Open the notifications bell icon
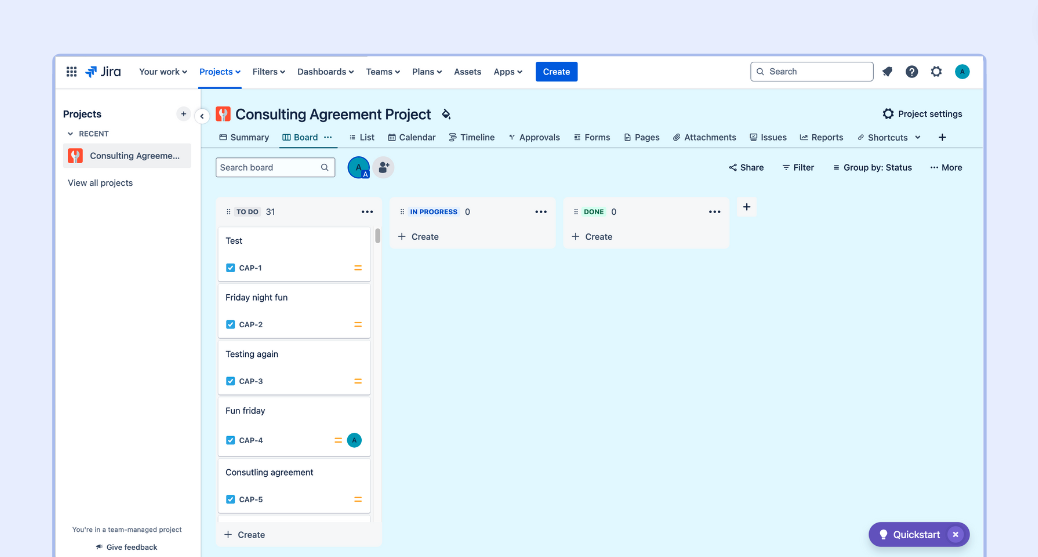Screen dimensions: 1038x557 [887, 72]
